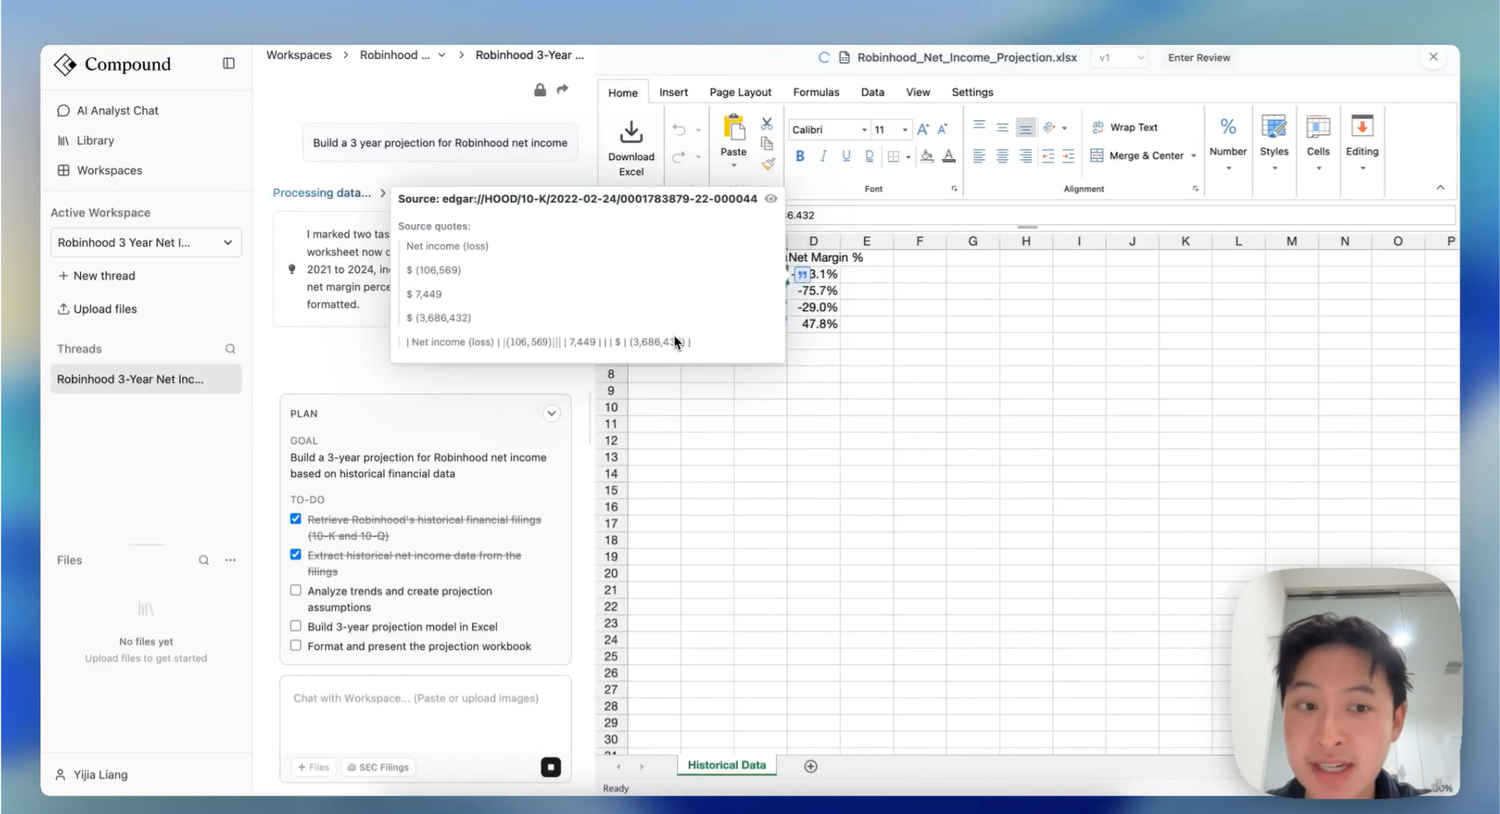
Task: Click the Chat with Workspace input field
Action: tap(425, 715)
